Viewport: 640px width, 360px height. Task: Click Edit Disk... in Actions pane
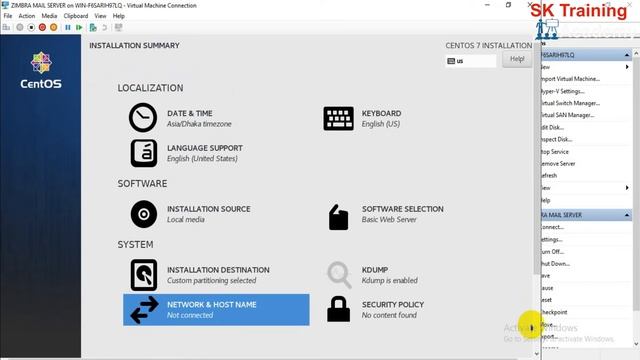pos(552,127)
